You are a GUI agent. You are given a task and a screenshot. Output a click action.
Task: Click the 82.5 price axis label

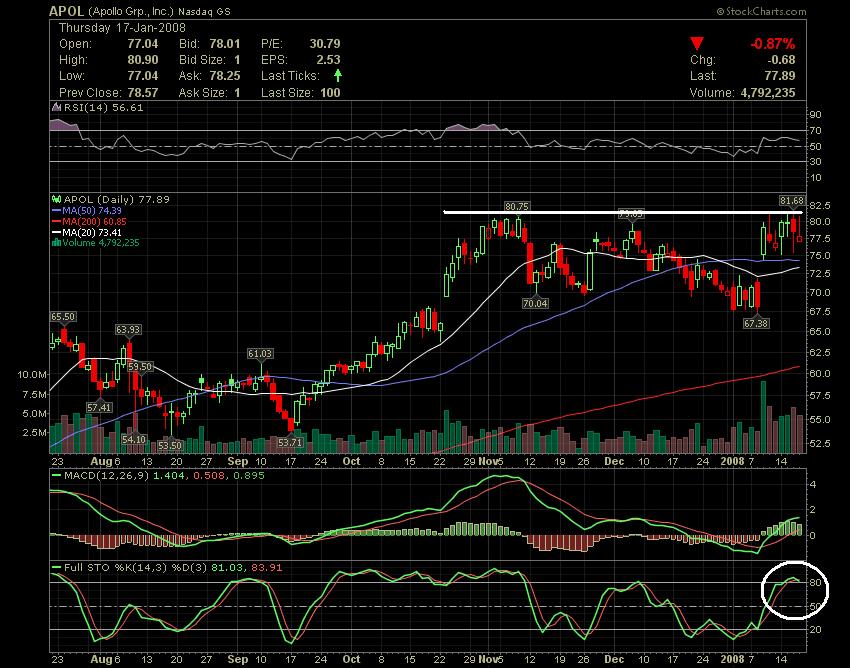820,205
